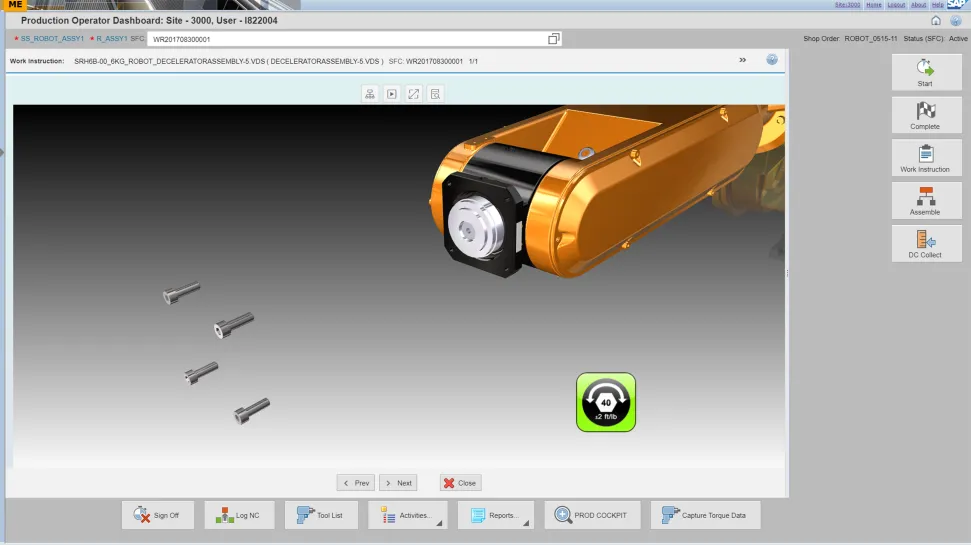
Task: Click the fullscreen expand icon above viewer
Action: [413, 93]
